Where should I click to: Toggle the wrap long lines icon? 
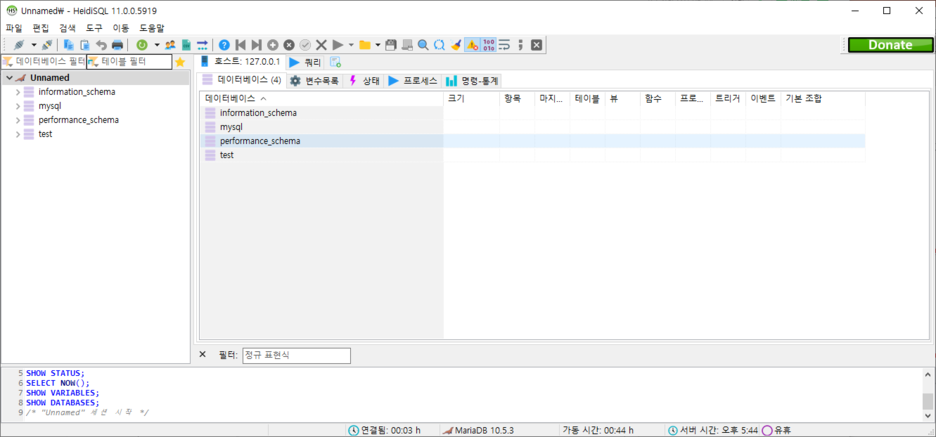tap(504, 45)
